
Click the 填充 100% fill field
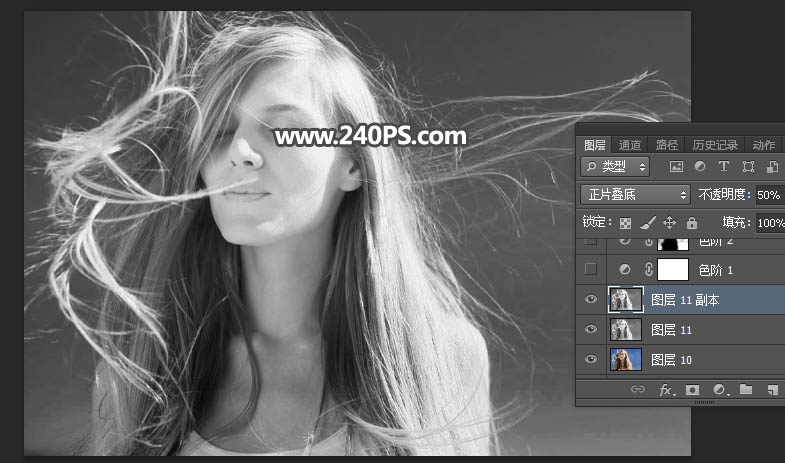[770, 223]
